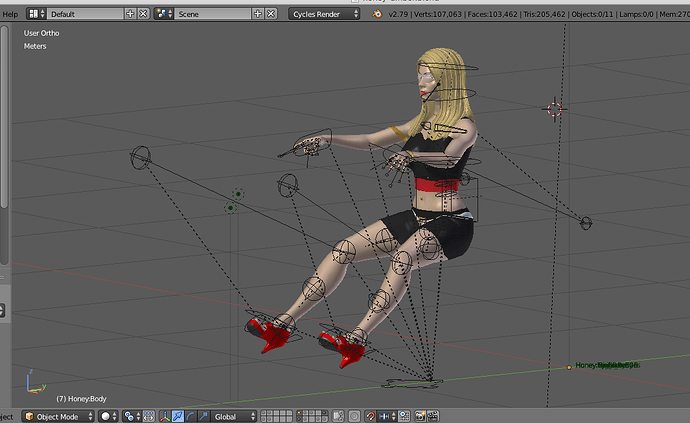
Task: Open the screen layout browser icon
Action: point(36,14)
